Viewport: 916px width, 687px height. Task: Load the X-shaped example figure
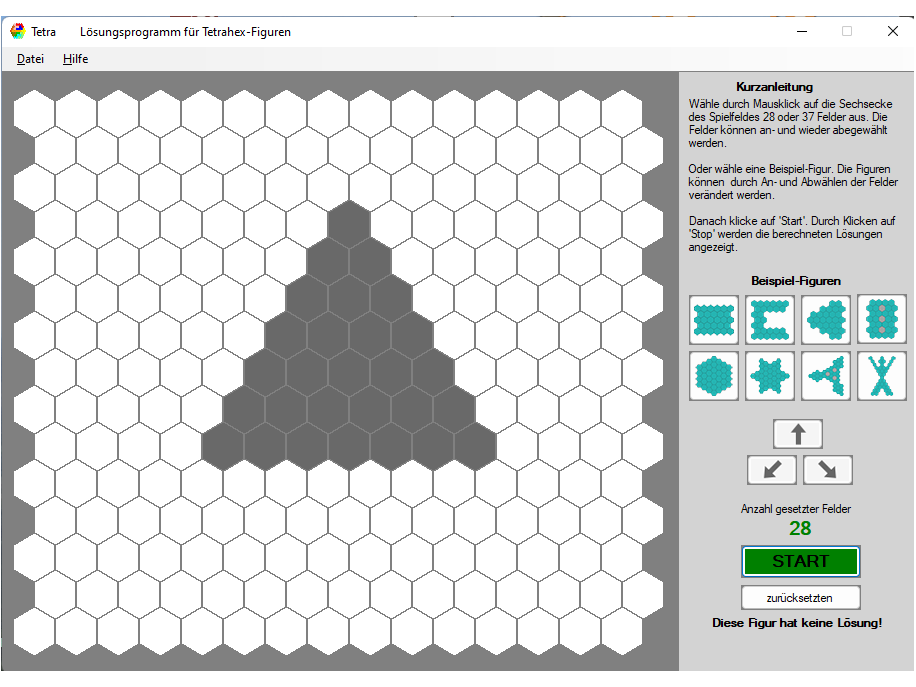882,376
